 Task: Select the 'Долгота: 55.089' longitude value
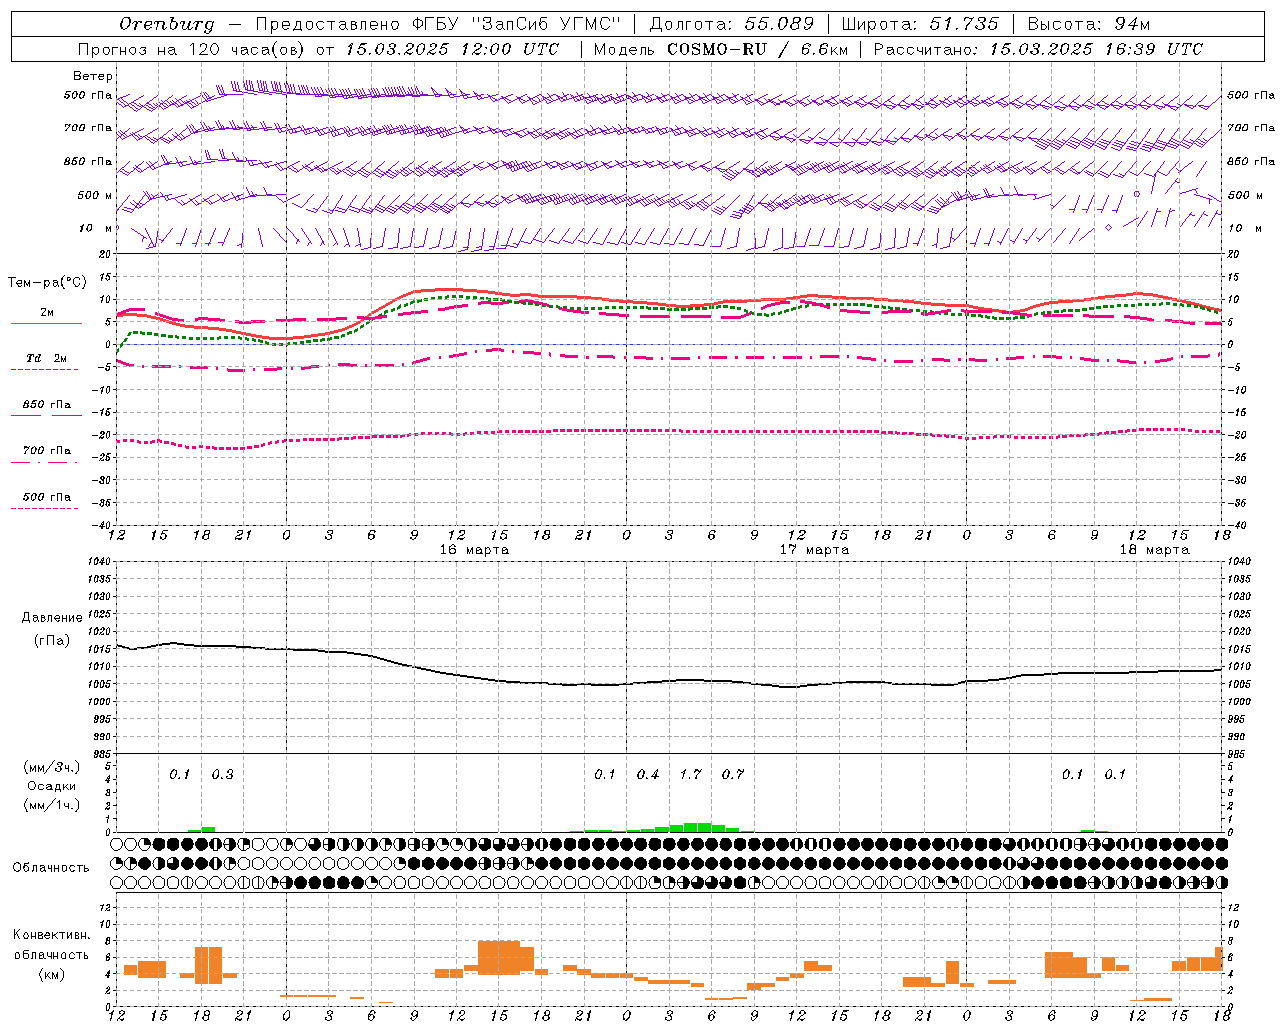732,24
